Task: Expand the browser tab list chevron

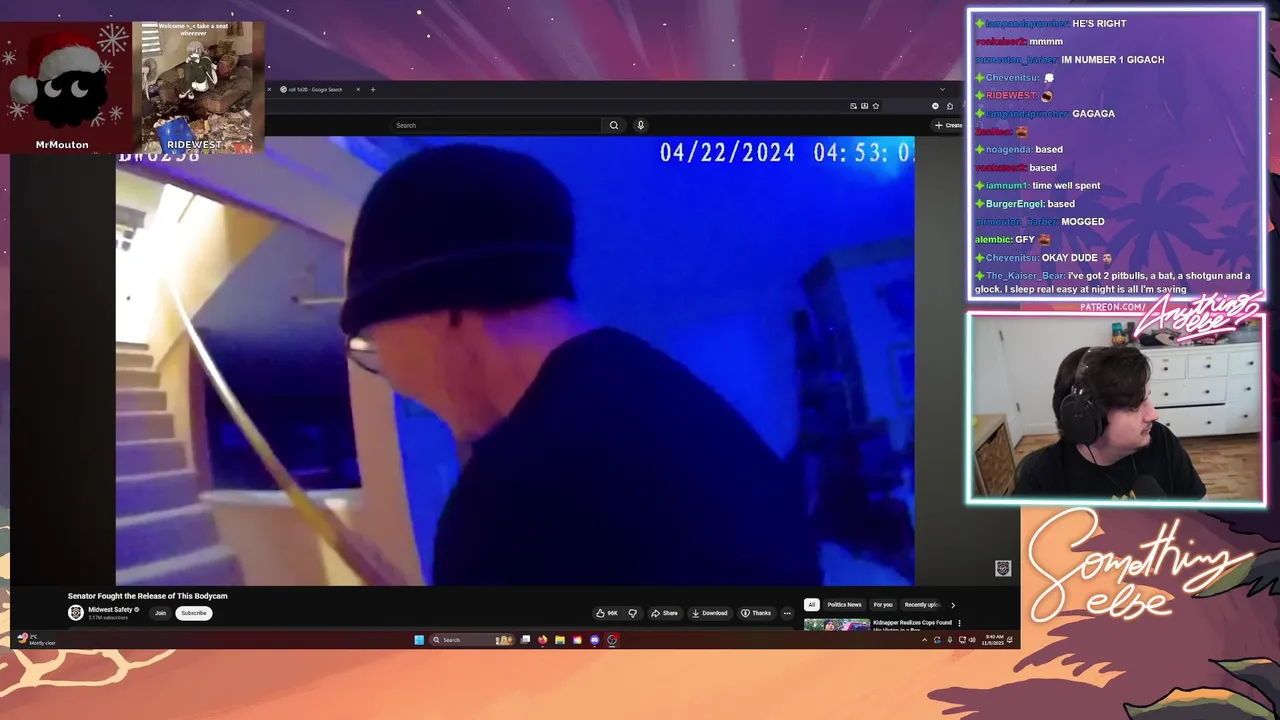Action: (x=942, y=89)
